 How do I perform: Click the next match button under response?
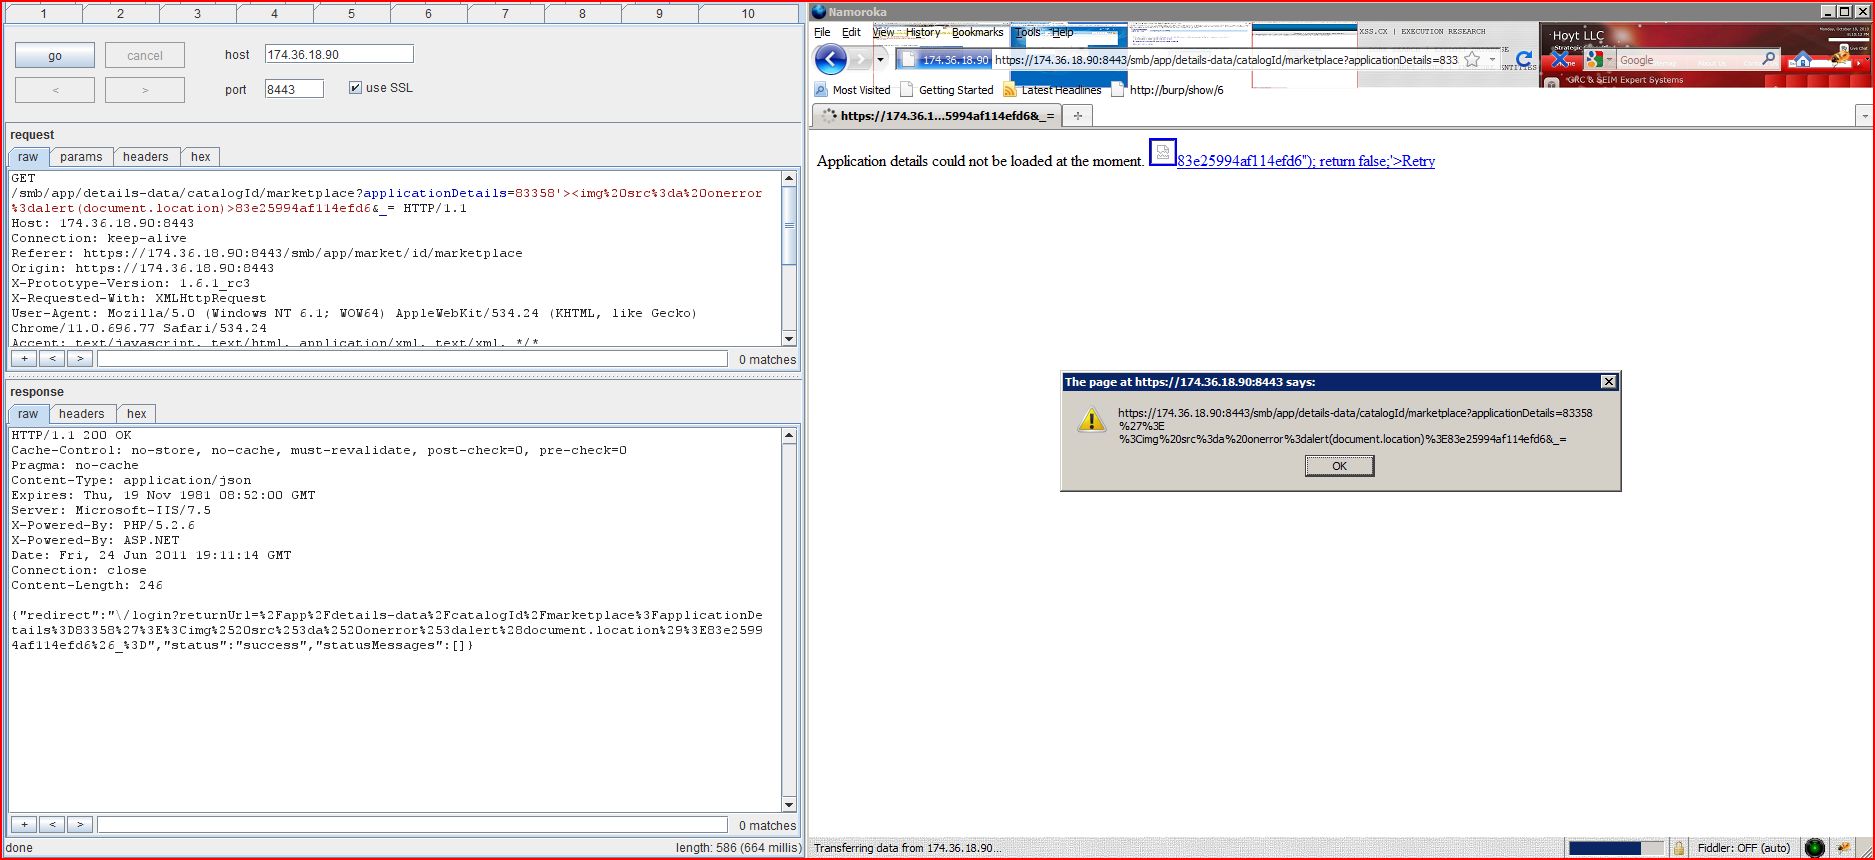[x=80, y=825]
